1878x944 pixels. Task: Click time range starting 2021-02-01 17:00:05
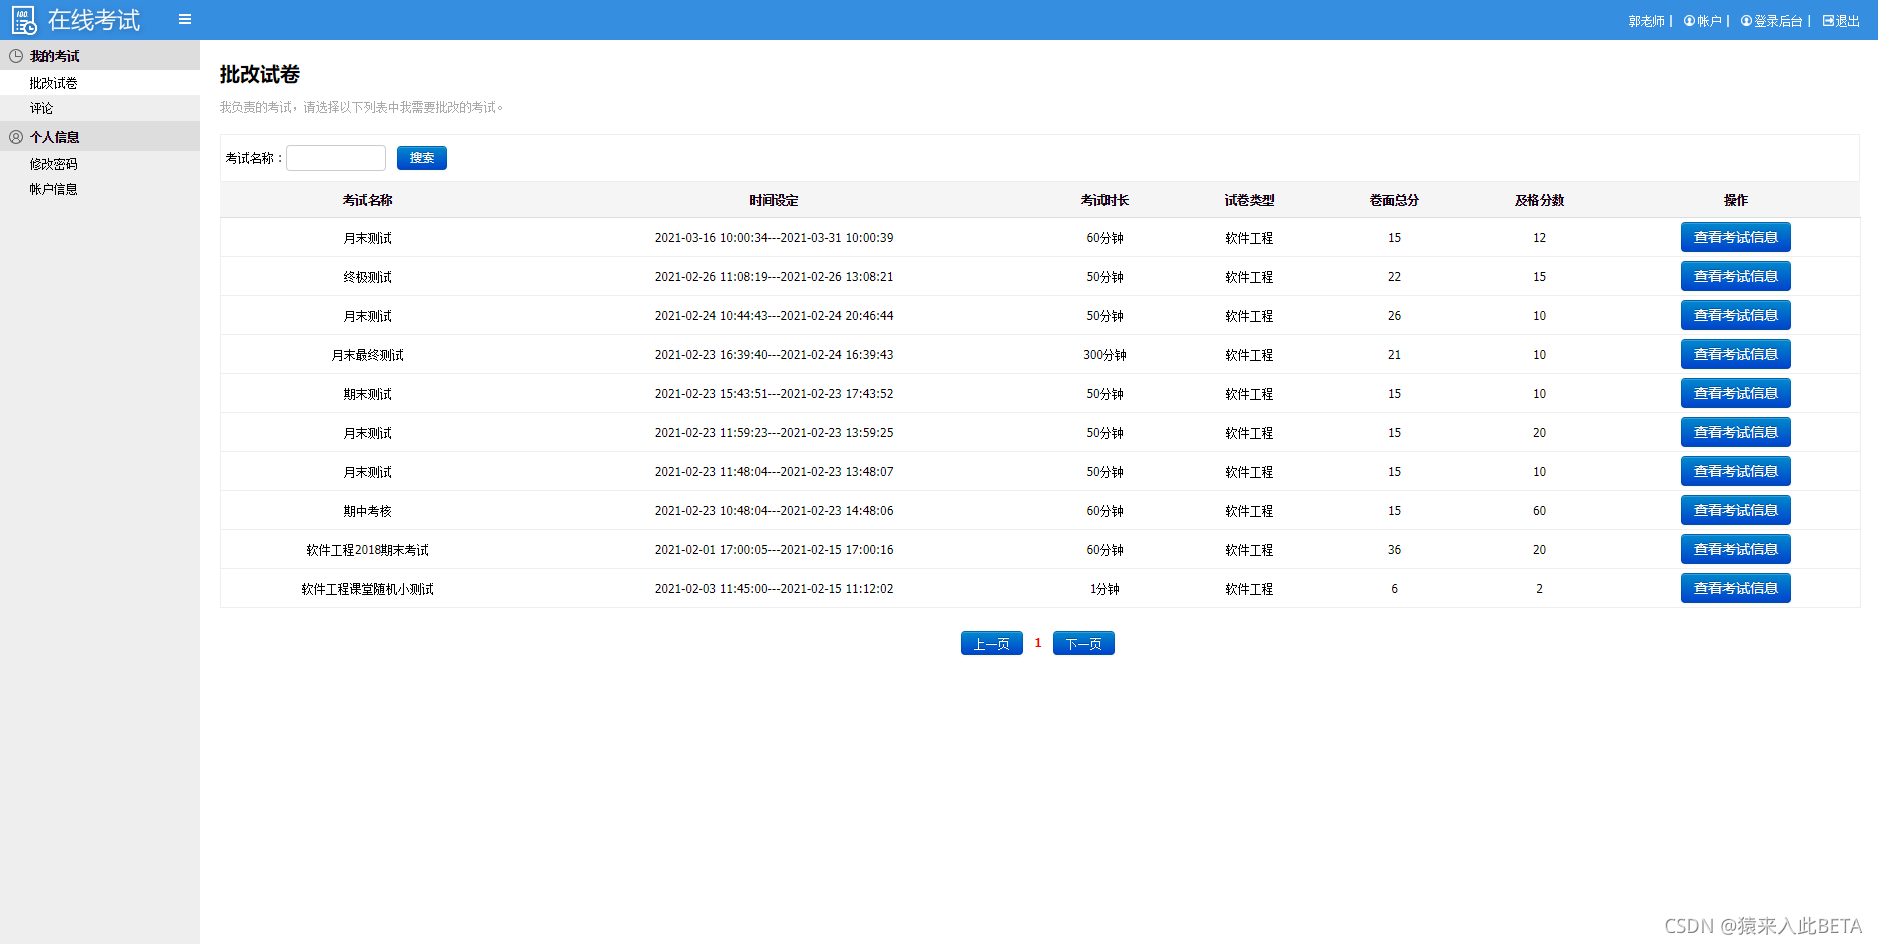[774, 550]
